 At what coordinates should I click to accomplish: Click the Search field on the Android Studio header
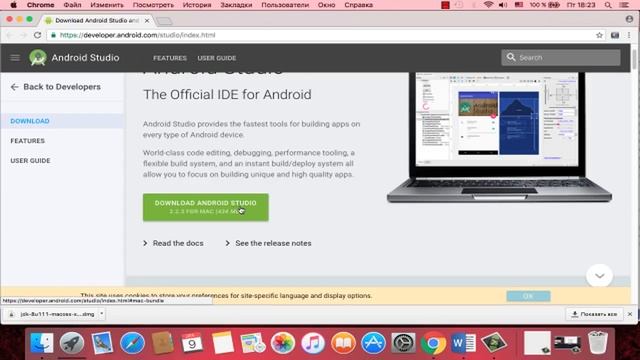[x=561, y=58]
